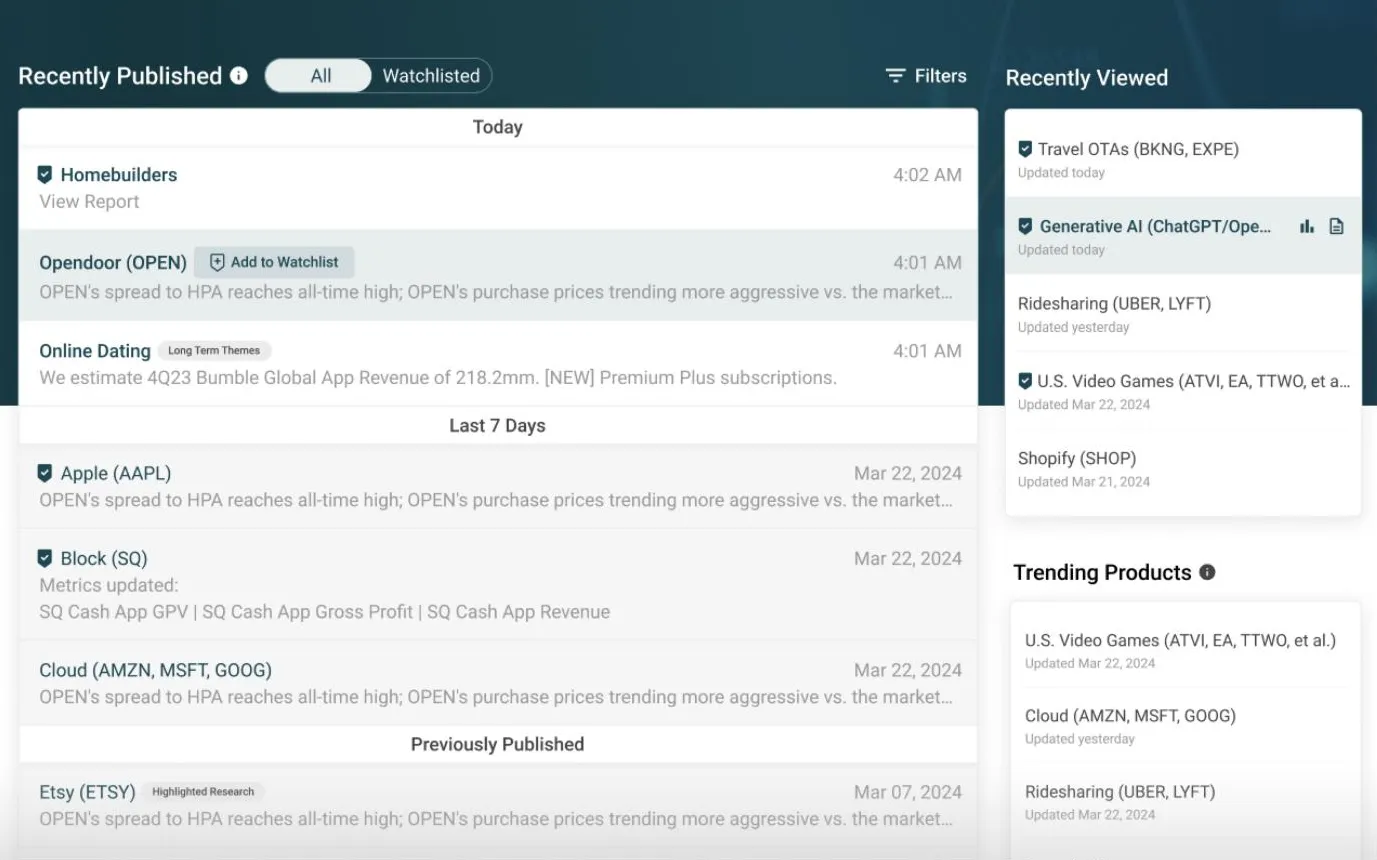The height and width of the screenshot is (860, 1377).
Task: Click the info icon beside Trending Products
Action: point(1208,572)
